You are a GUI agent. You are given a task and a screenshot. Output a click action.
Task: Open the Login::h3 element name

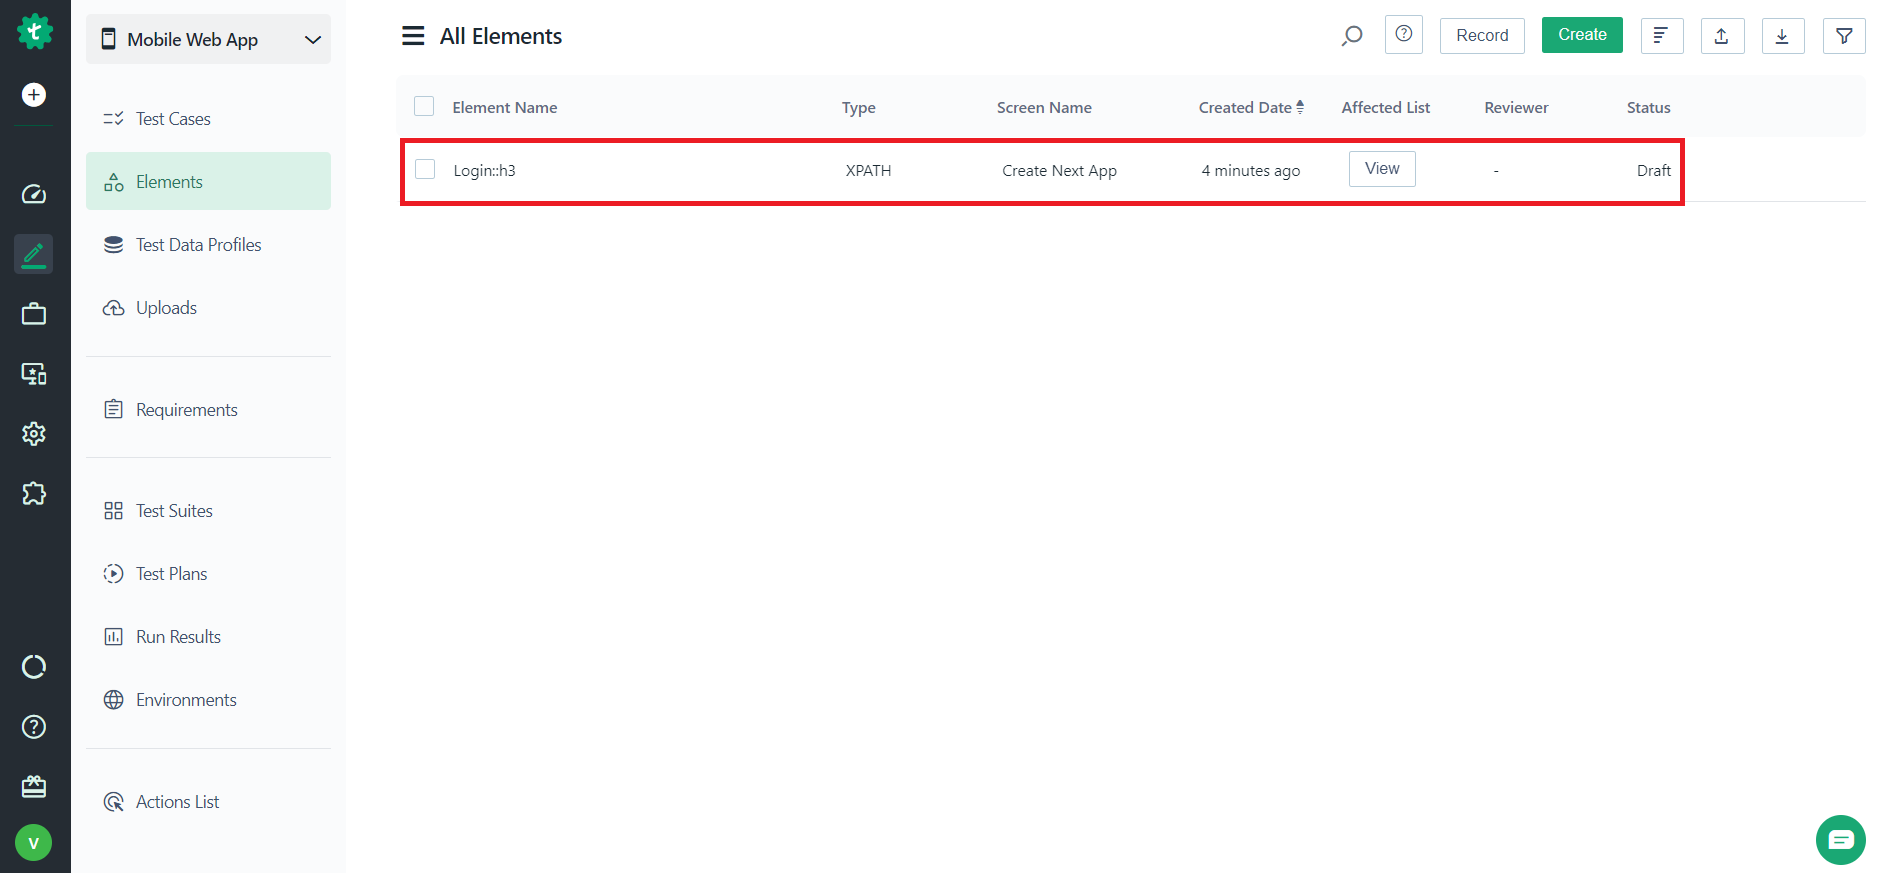[484, 171]
